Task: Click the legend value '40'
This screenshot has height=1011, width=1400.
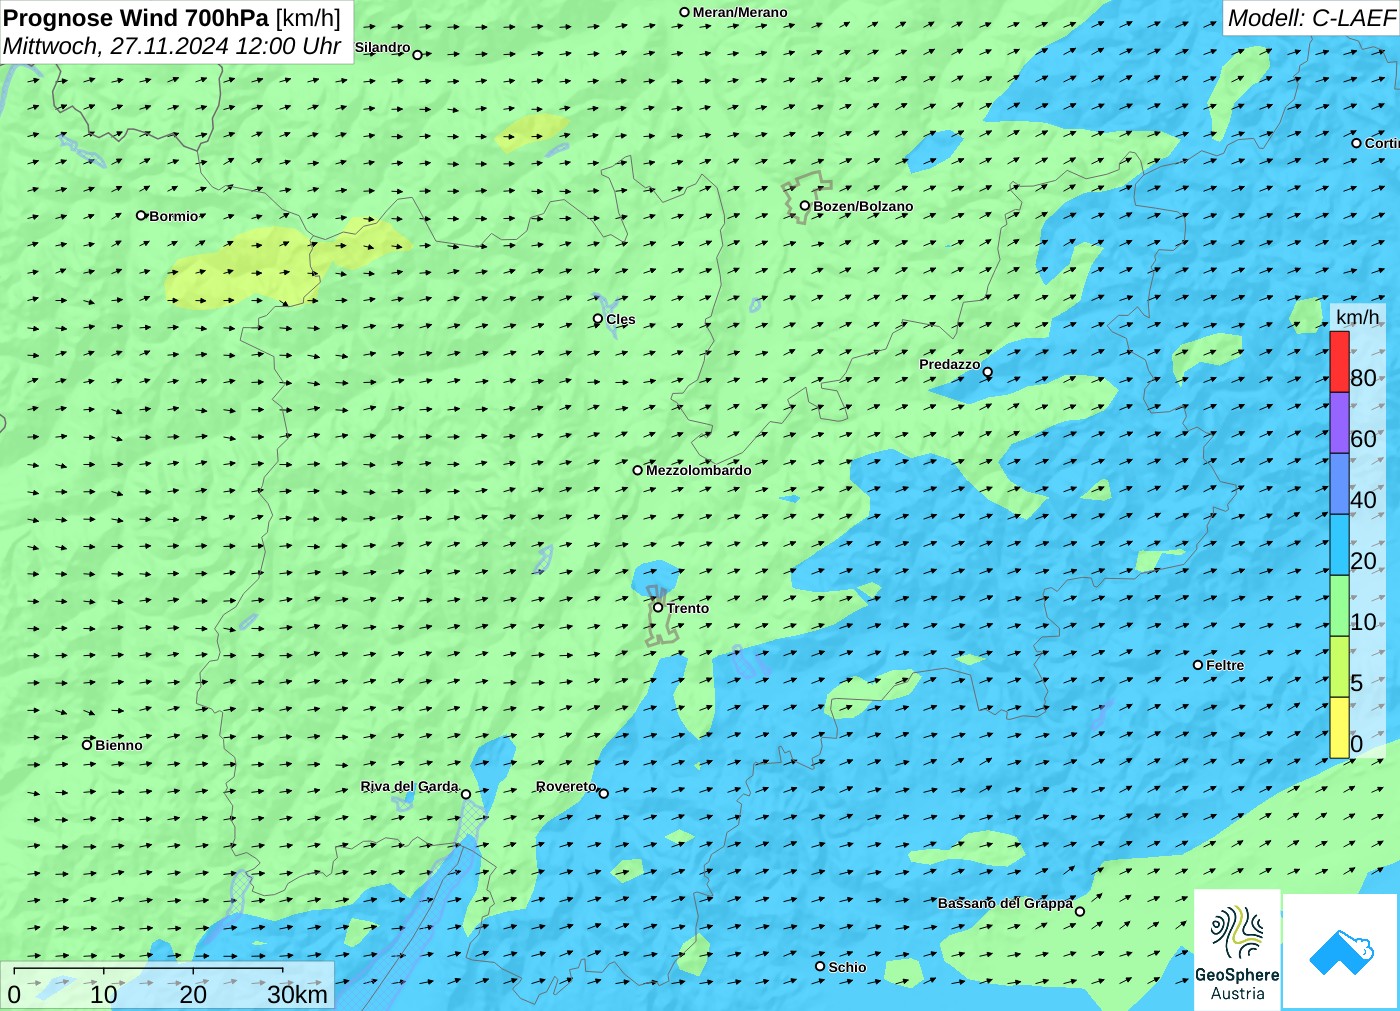Action: (x=1363, y=500)
